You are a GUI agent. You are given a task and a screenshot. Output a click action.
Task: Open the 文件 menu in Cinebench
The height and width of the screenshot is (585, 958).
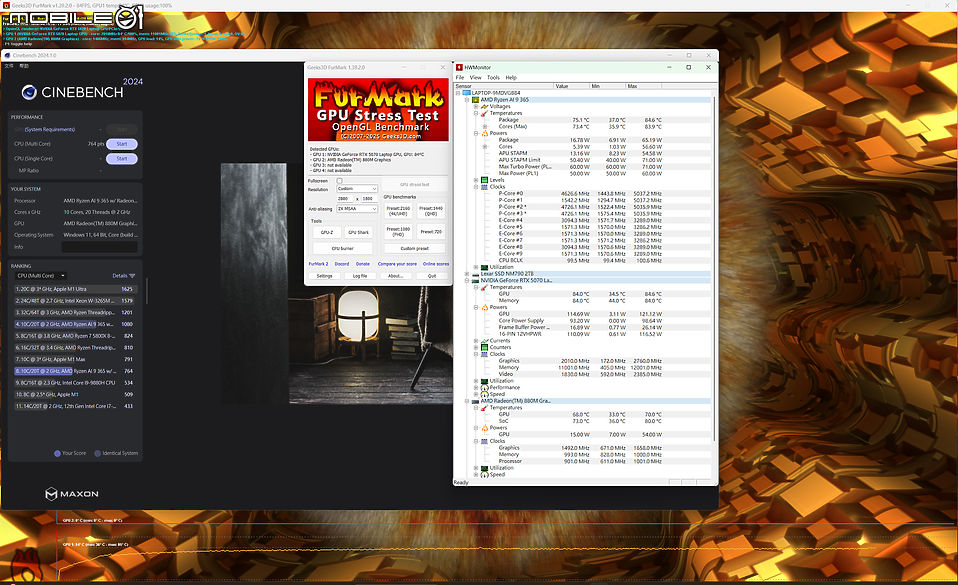pos(9,66)
